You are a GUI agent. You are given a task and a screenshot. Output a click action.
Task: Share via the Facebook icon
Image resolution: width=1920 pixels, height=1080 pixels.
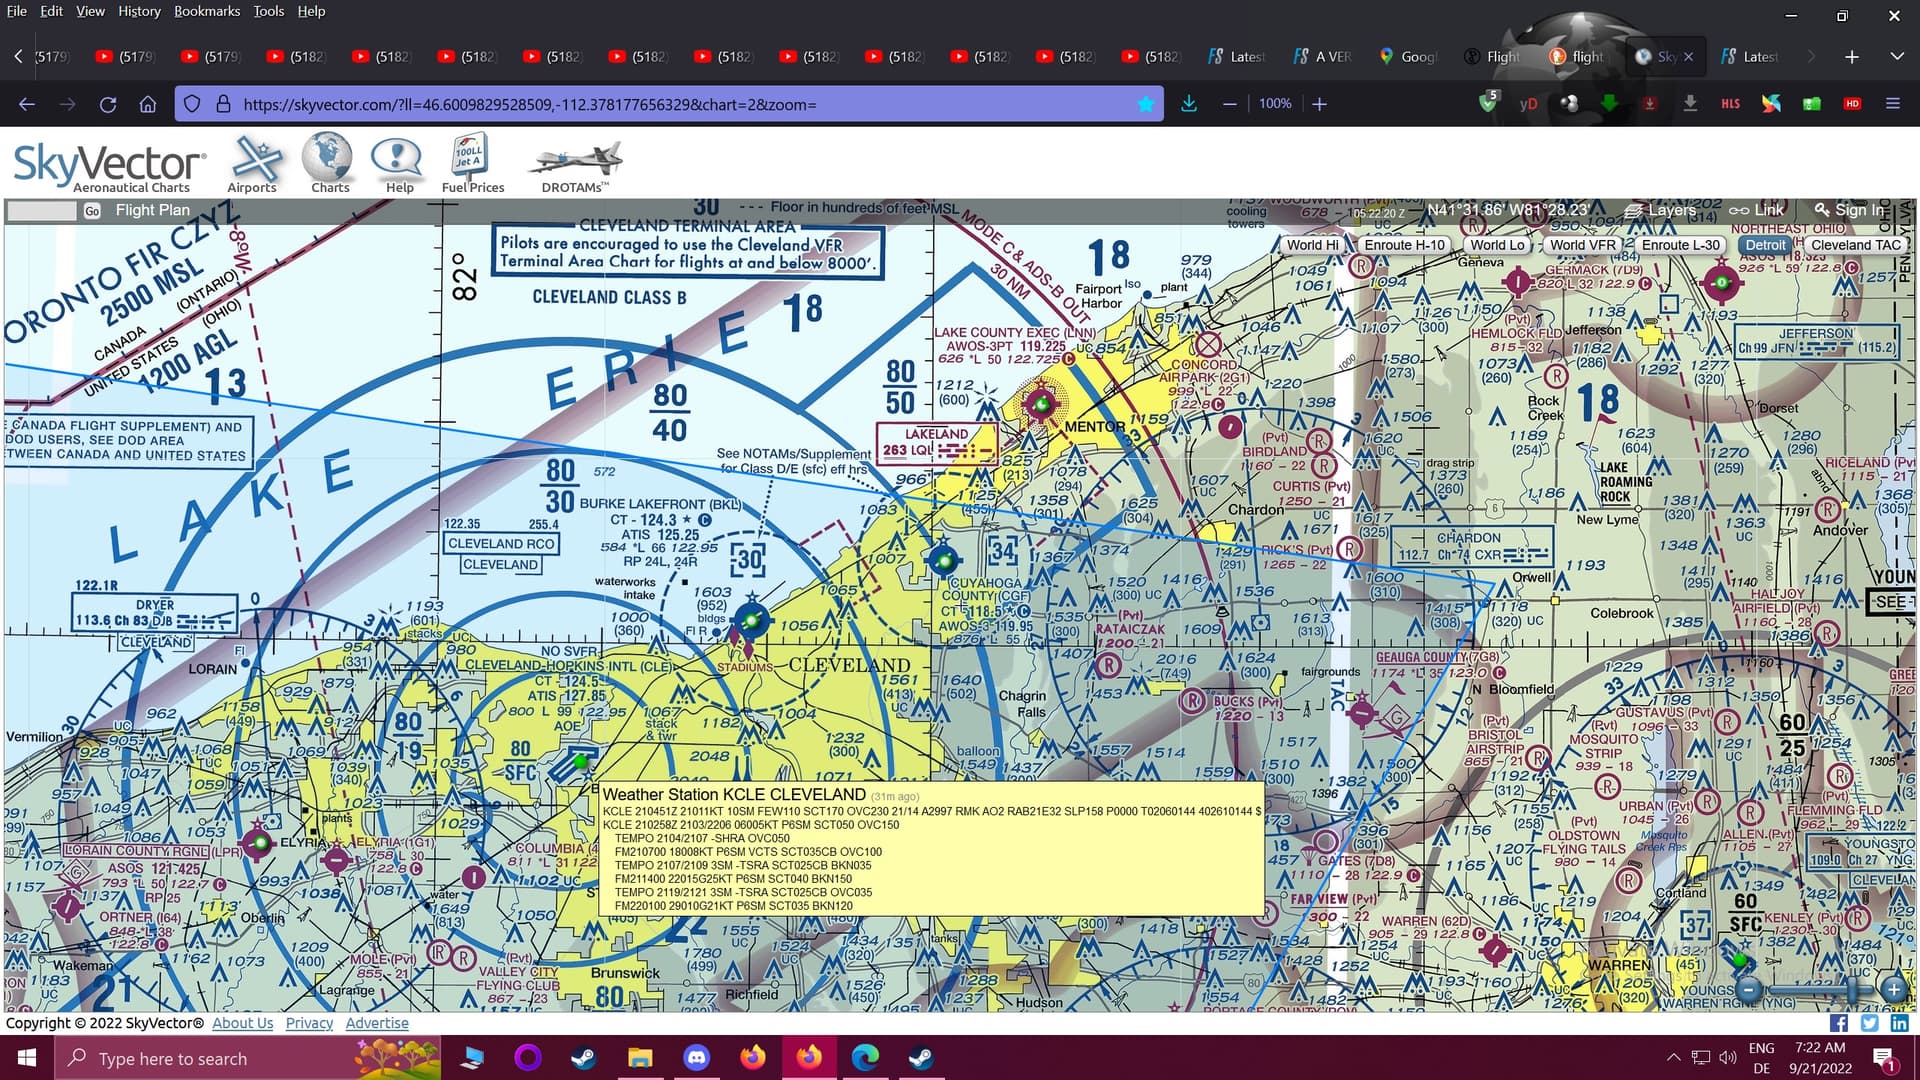pyautogui.click(x=1838, y=1023)
